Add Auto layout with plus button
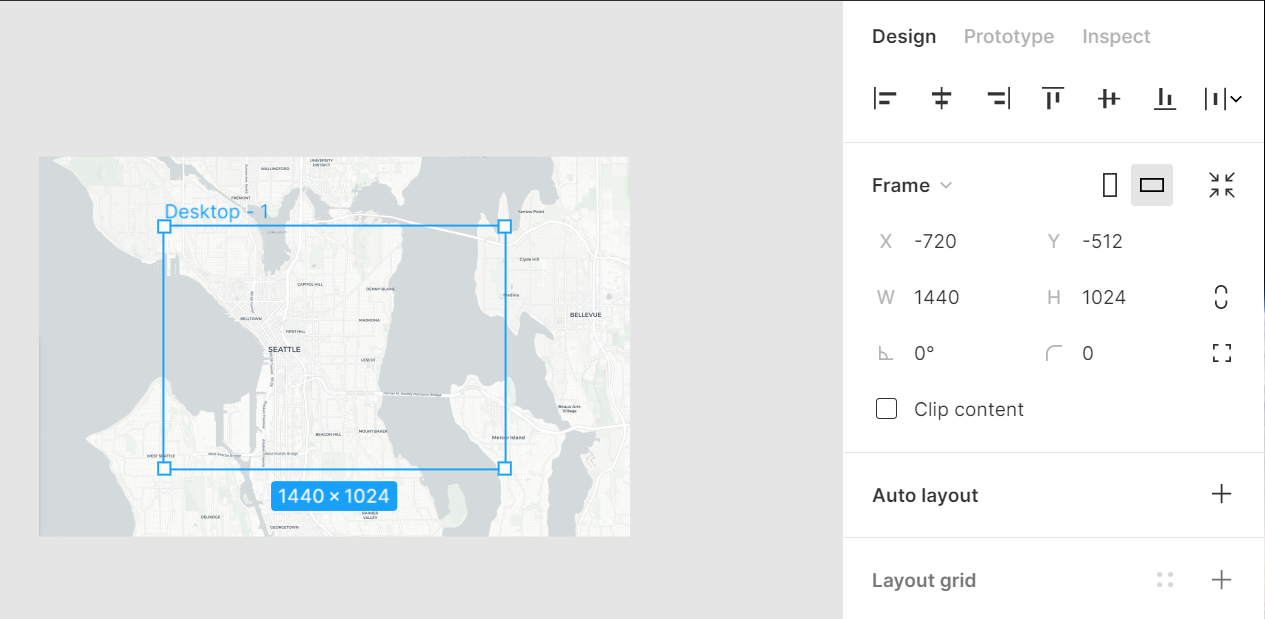The width and height of the screenshot is (1265, 619). click(1221, 494)
